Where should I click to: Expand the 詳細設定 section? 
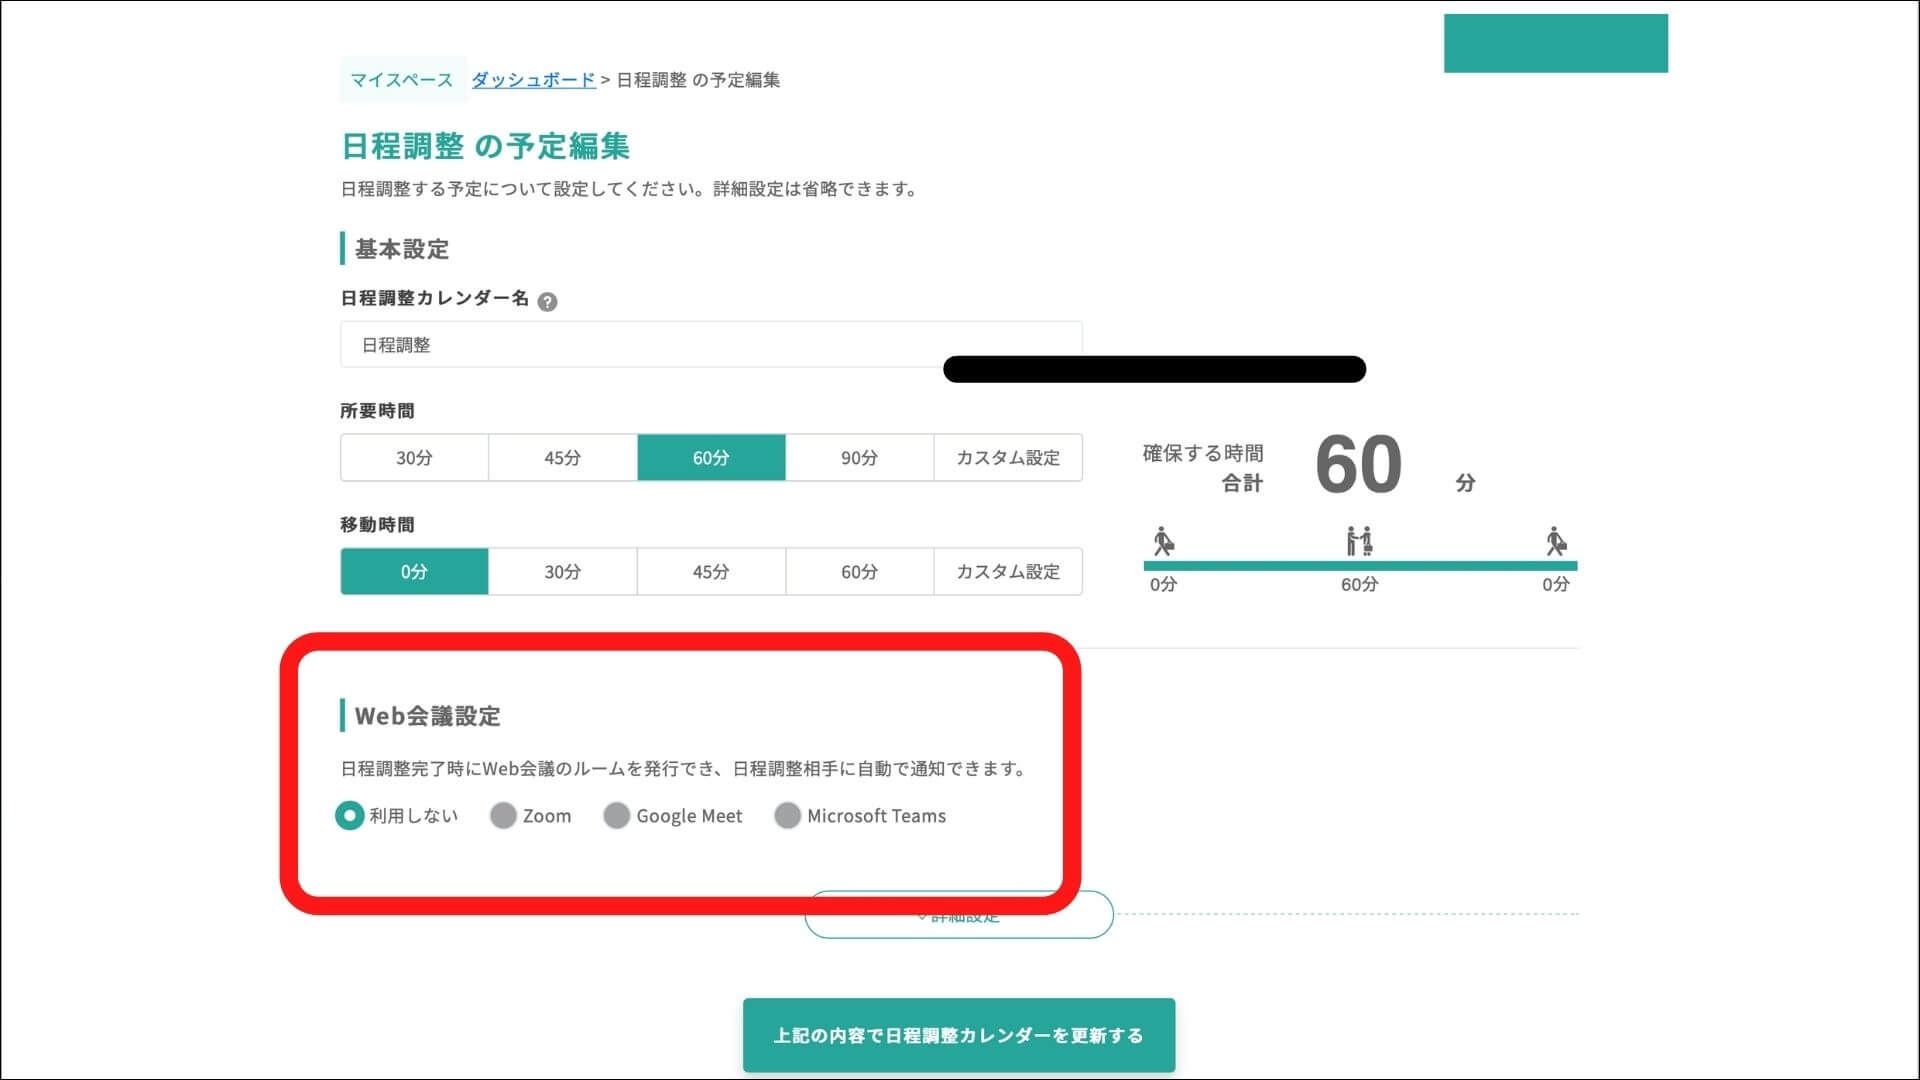point(958,914)
